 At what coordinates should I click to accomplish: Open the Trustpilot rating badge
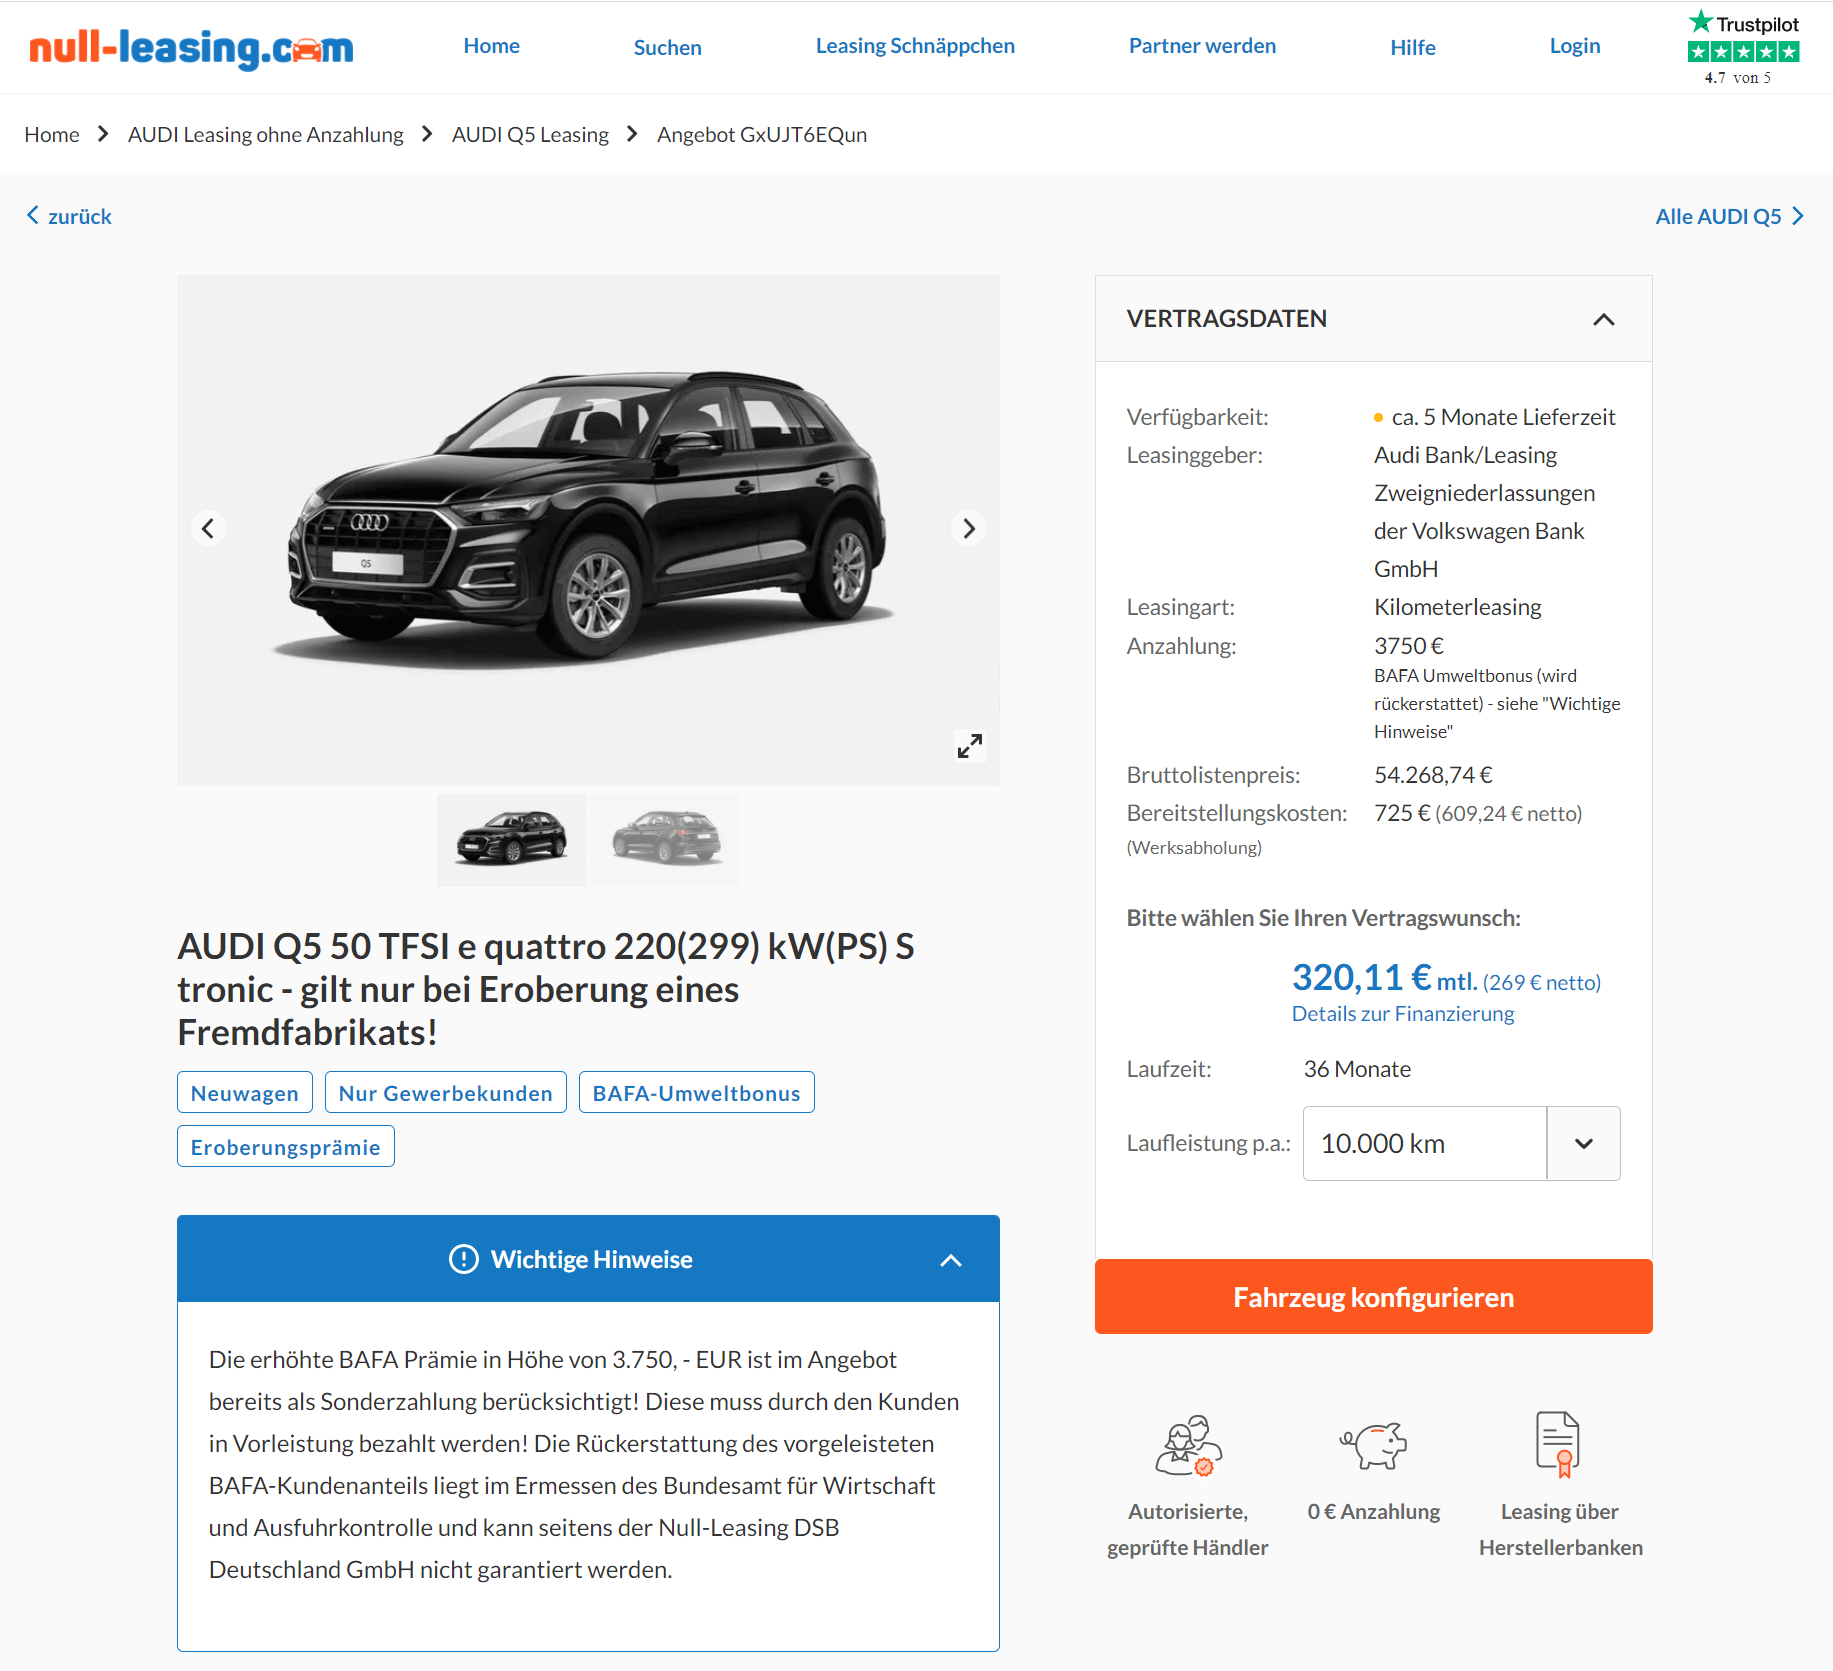1743,47
